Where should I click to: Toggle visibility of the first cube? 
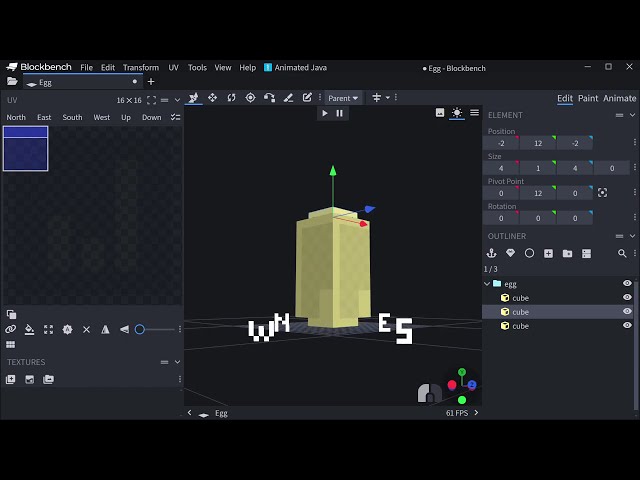627,298
